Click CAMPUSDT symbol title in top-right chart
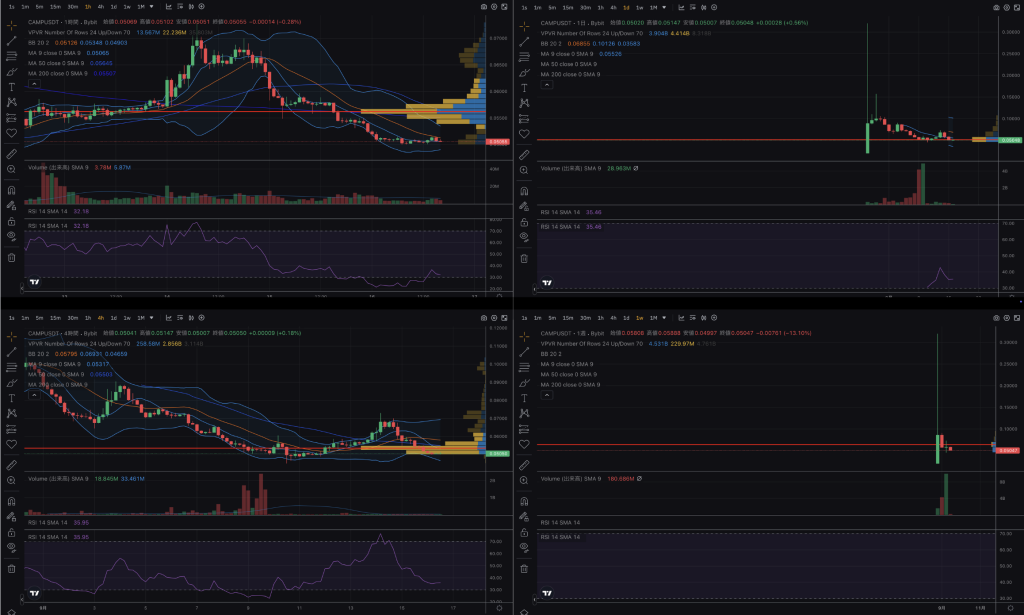The height and width of the screenshot is (615, 1024). 559,22
